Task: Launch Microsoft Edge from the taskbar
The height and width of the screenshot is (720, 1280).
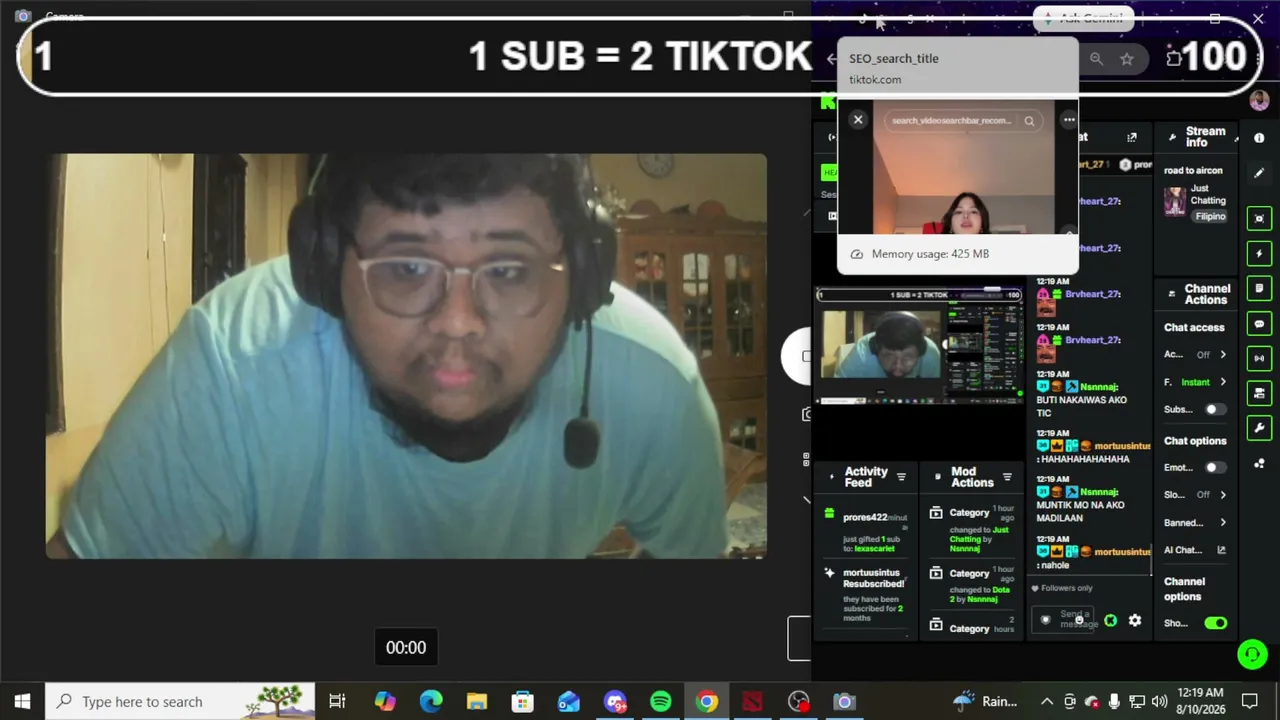Action: coord(431,701)
